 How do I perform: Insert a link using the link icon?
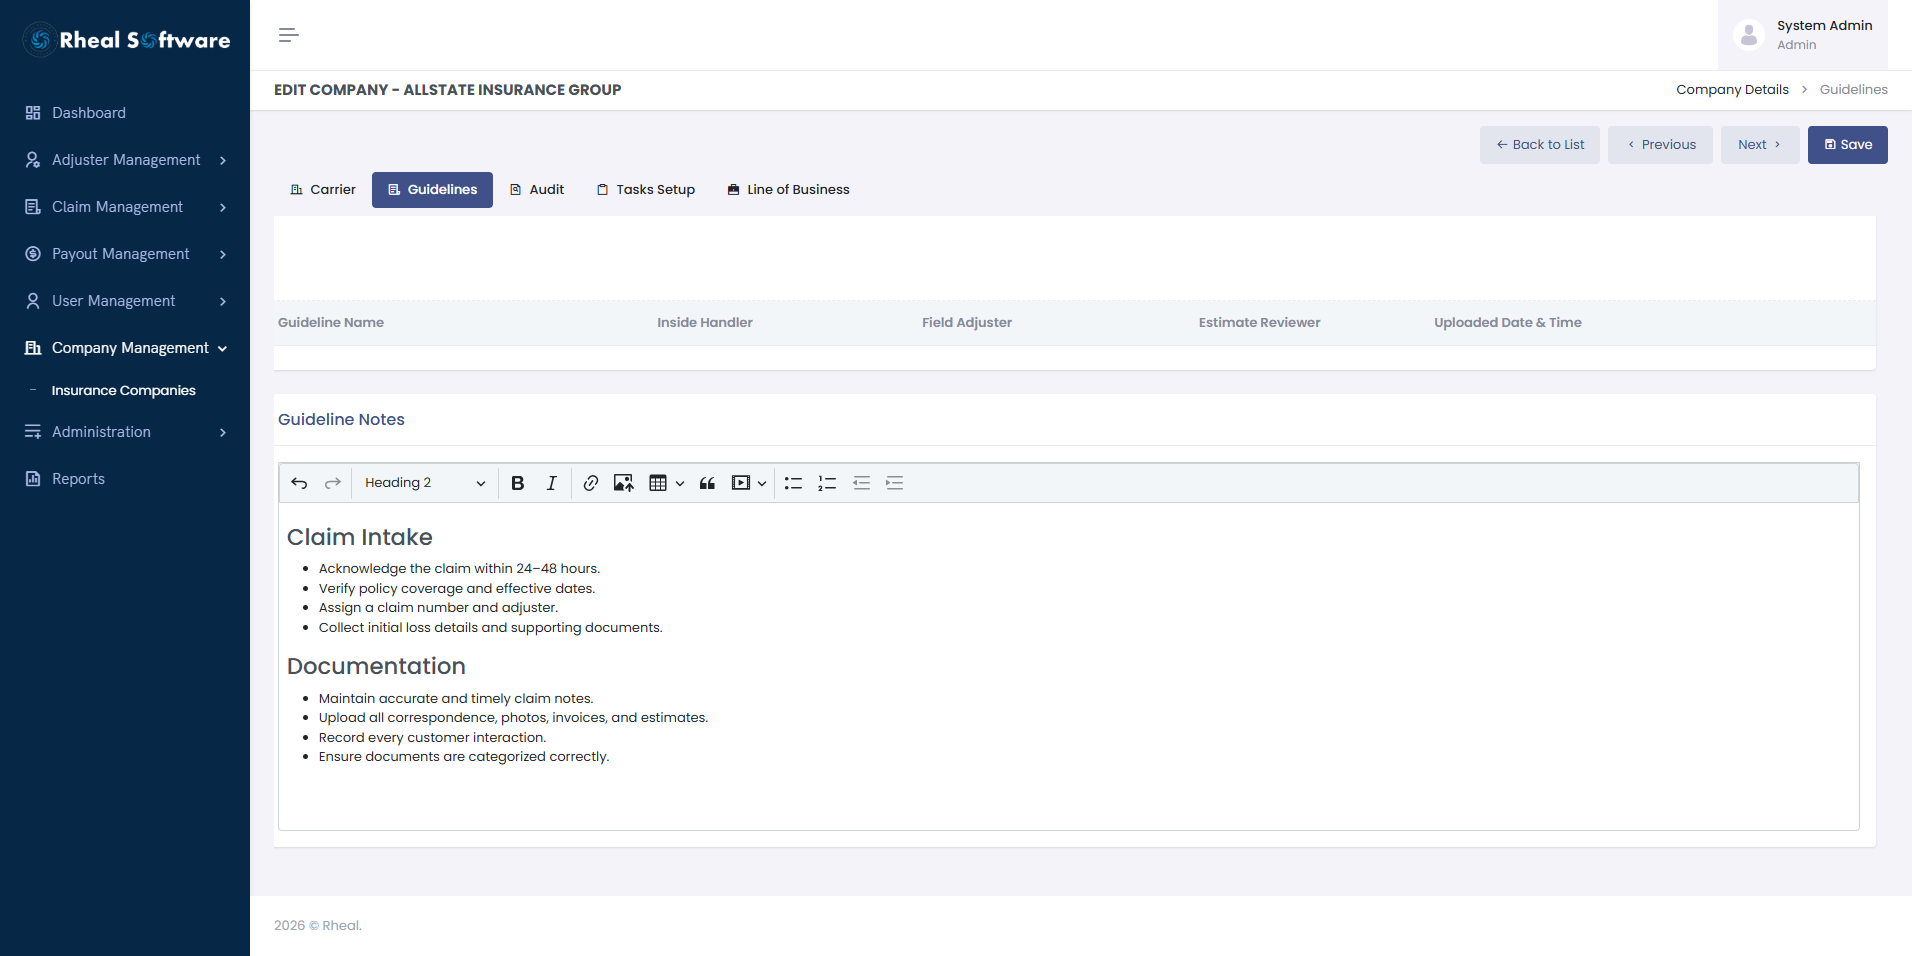(591, 483)
